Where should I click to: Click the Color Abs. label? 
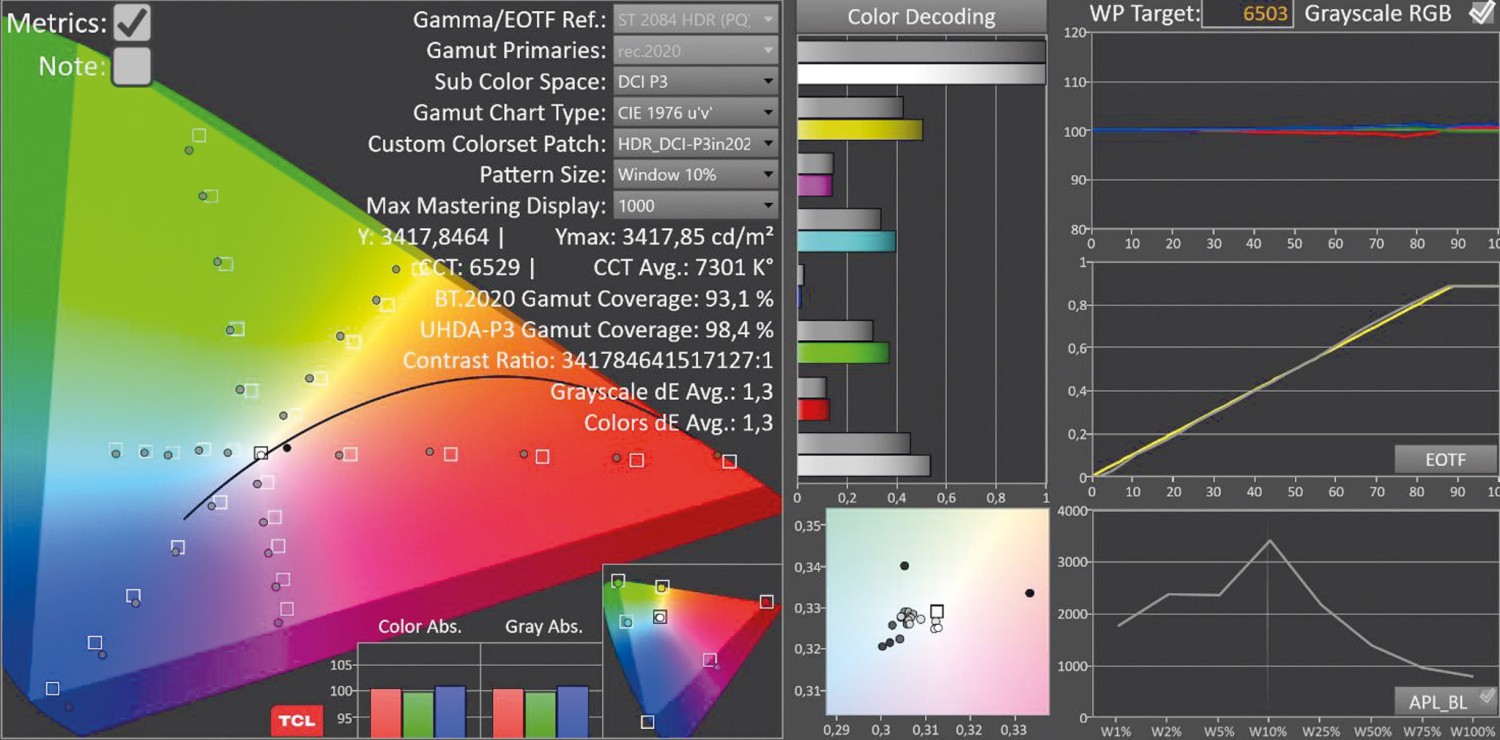tap(420, 627)
